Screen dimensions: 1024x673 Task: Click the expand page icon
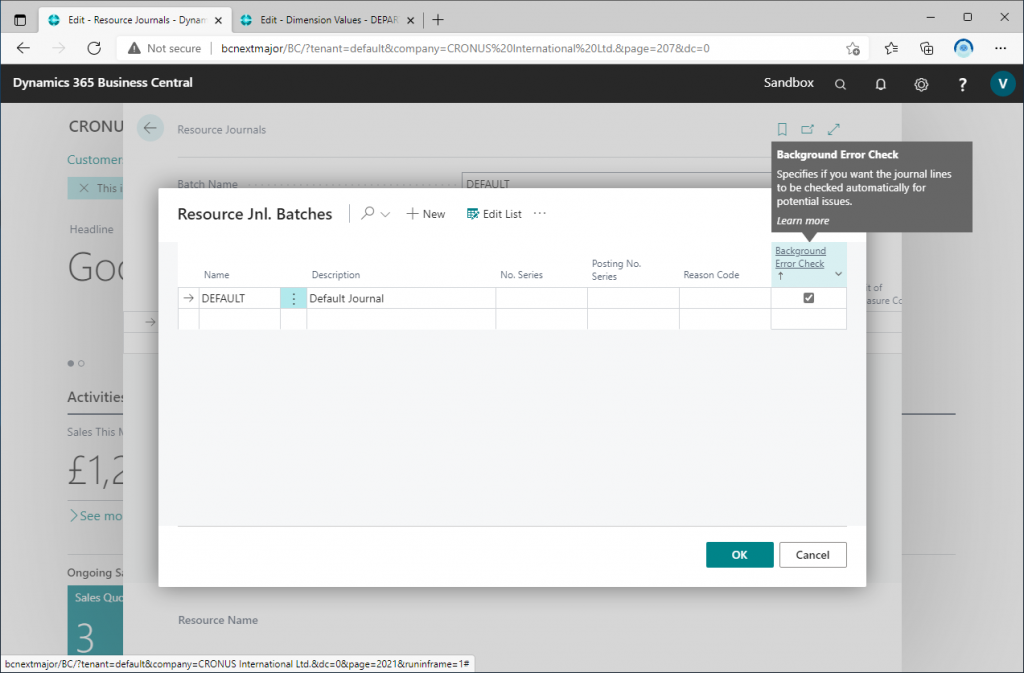pyautogui.click(x=834, y=129)
